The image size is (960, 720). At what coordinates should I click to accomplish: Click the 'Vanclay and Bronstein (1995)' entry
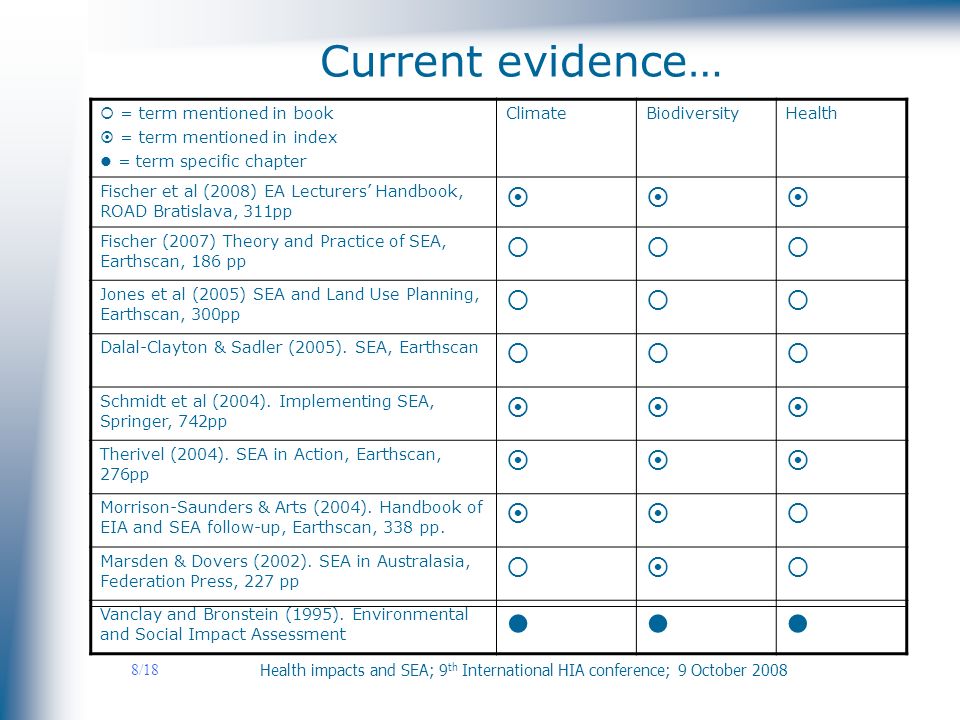click(x=284, y=624)
